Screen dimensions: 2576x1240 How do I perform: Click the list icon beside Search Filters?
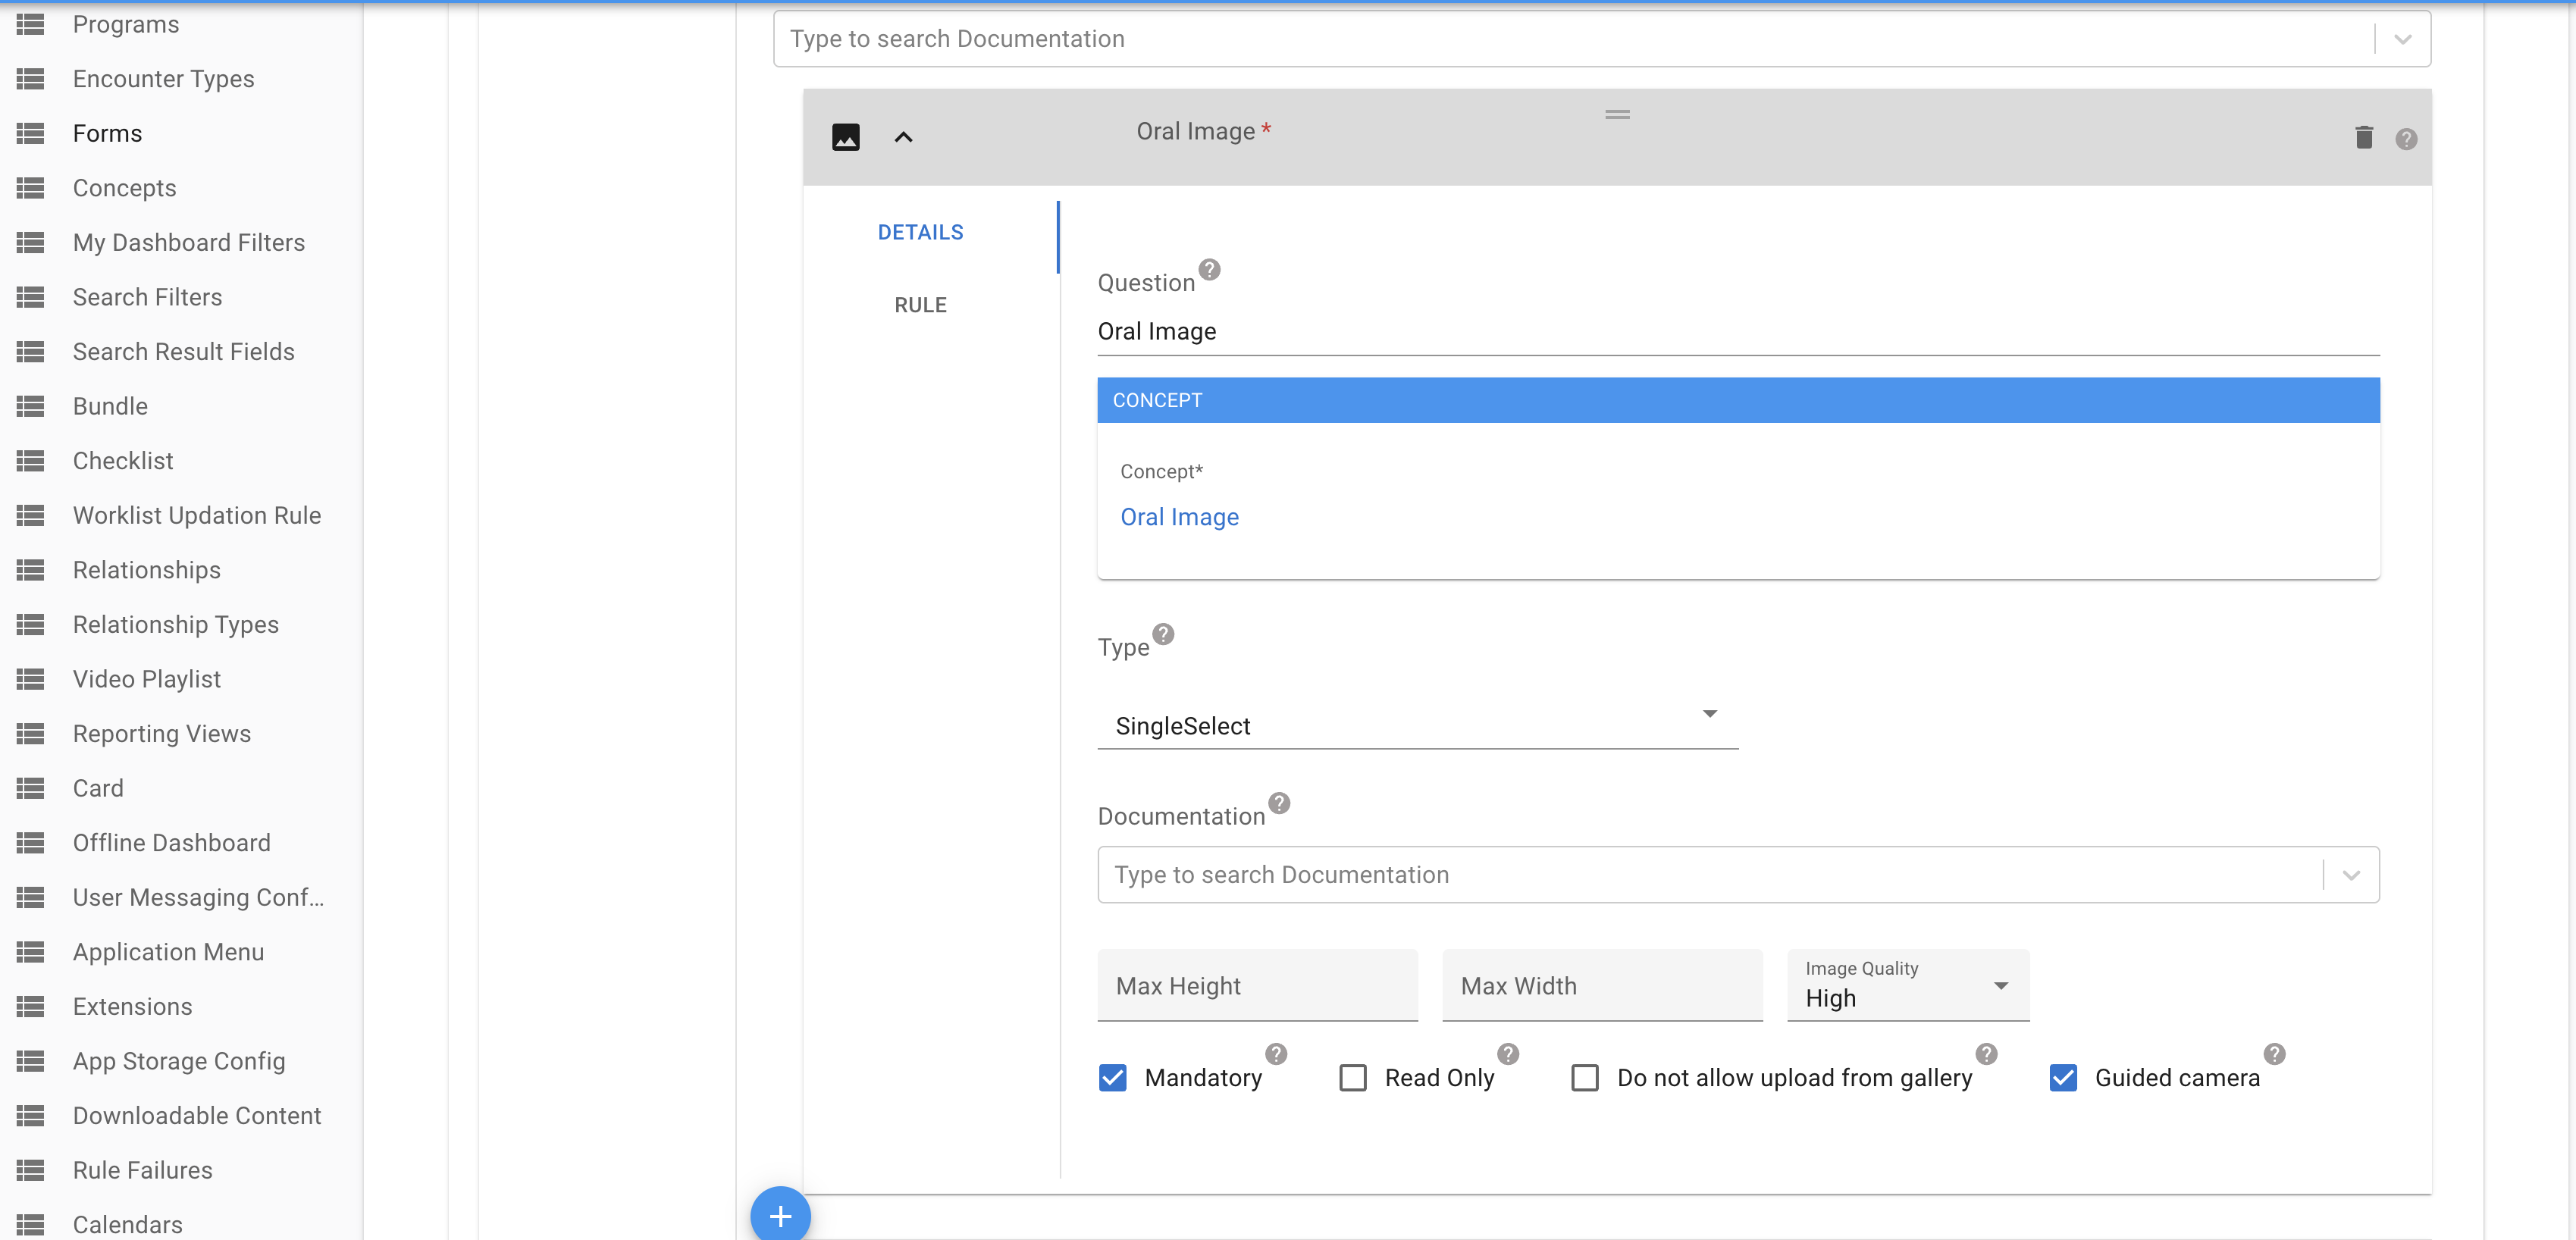(31, 296)
